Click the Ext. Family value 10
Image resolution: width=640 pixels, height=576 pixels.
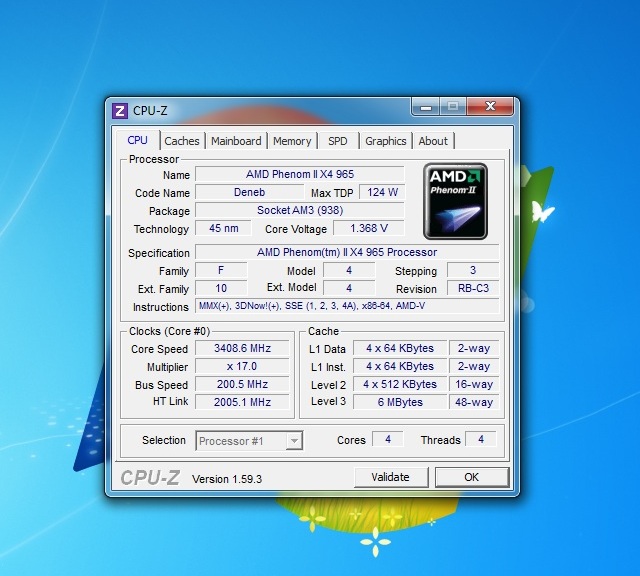pos(221,288)
